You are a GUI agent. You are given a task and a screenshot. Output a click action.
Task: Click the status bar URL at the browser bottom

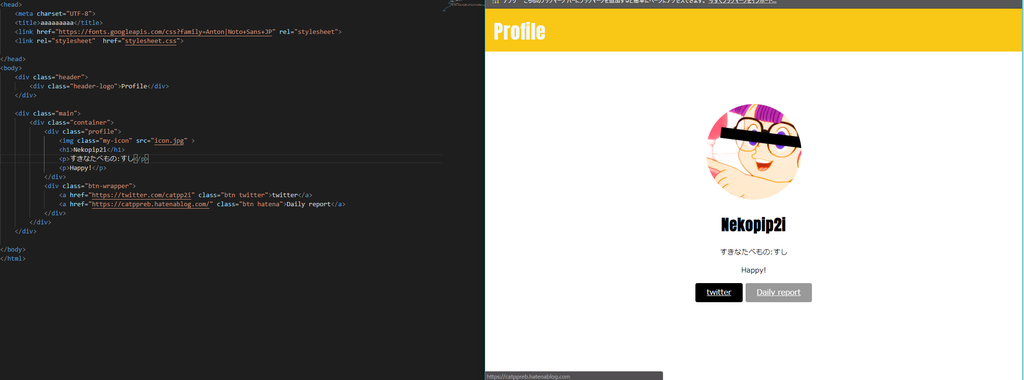click(x=528, y=377)
